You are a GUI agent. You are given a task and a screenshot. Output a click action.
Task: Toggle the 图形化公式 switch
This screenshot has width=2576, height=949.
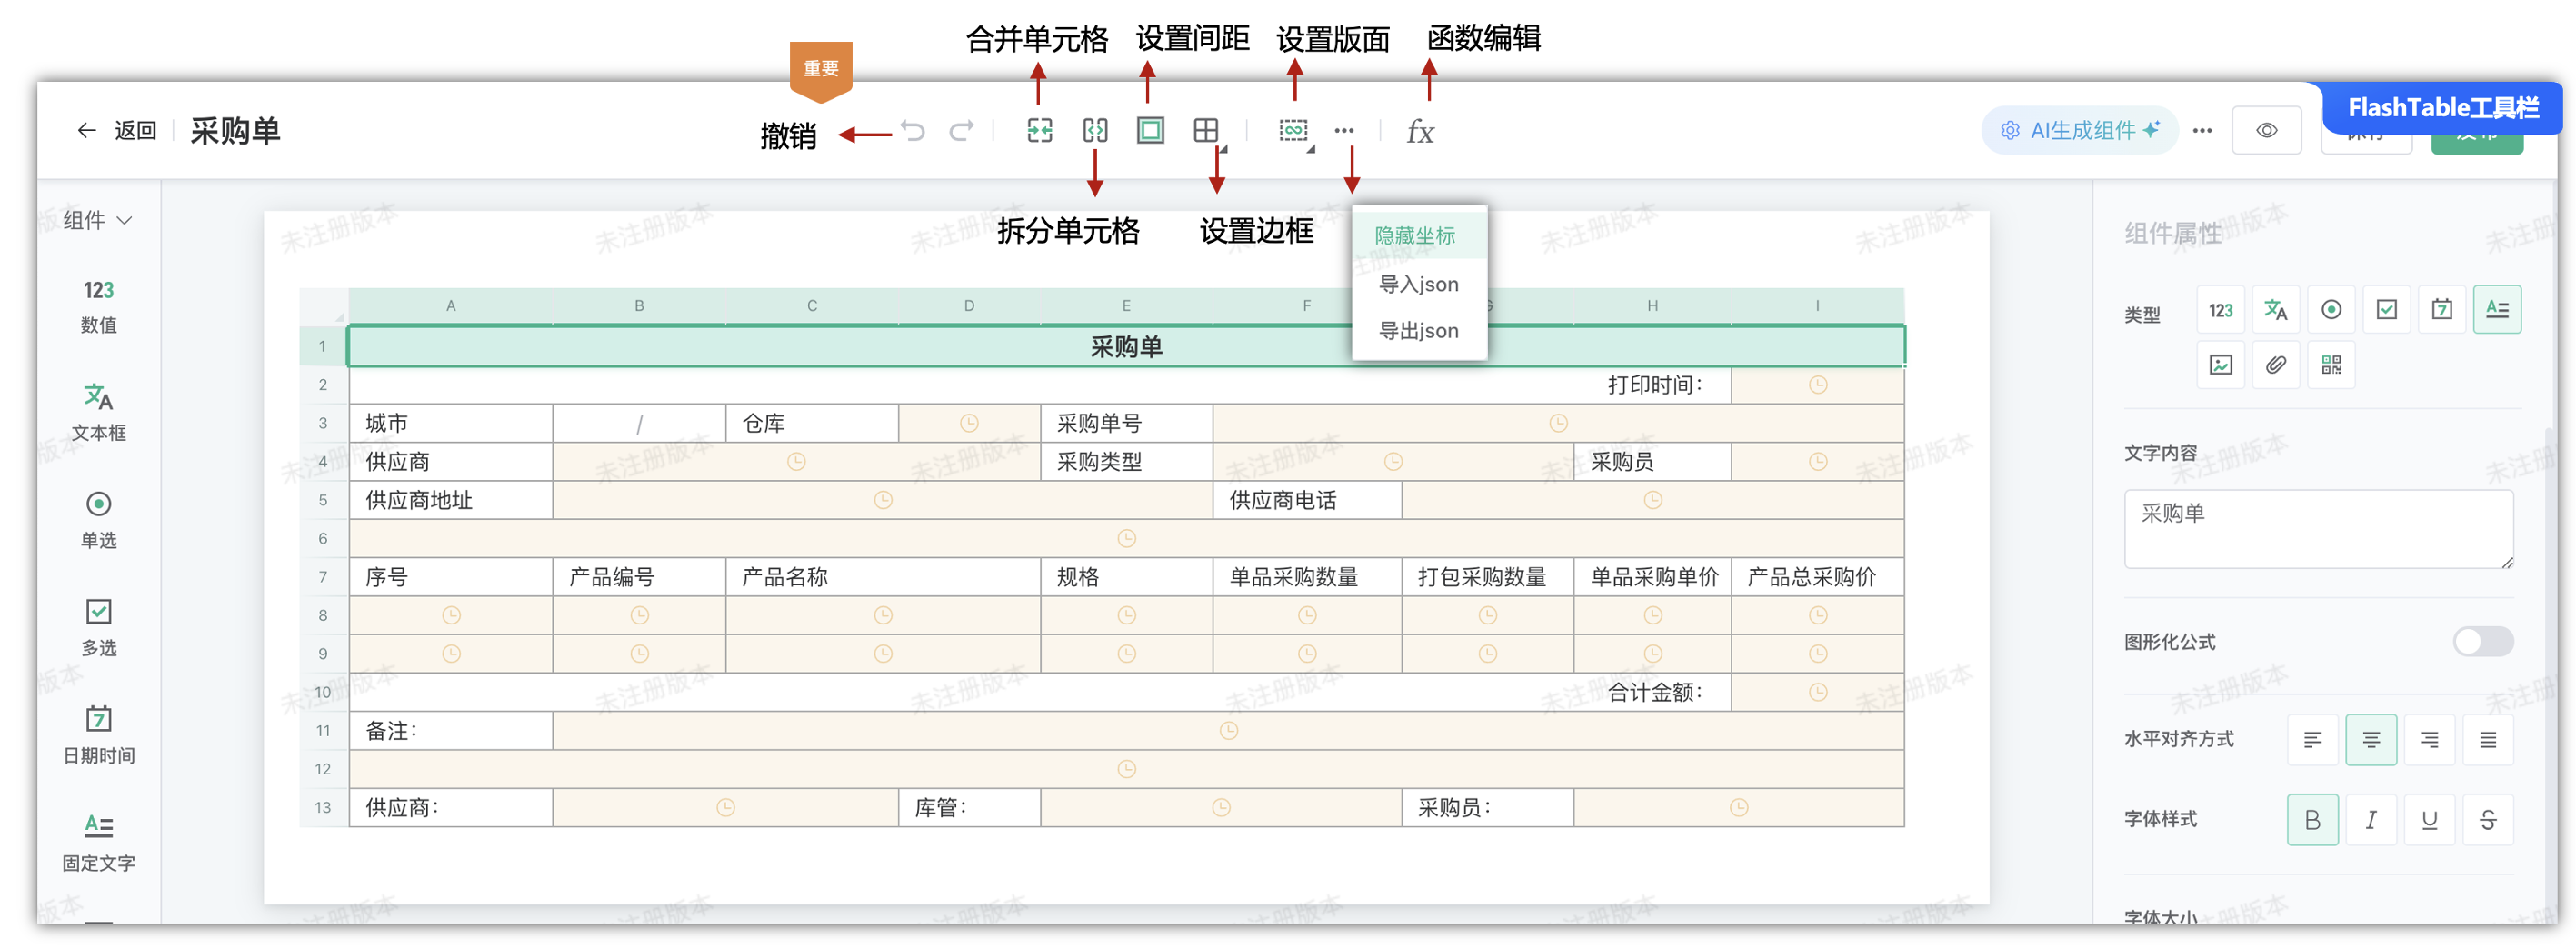point(2484,642)
